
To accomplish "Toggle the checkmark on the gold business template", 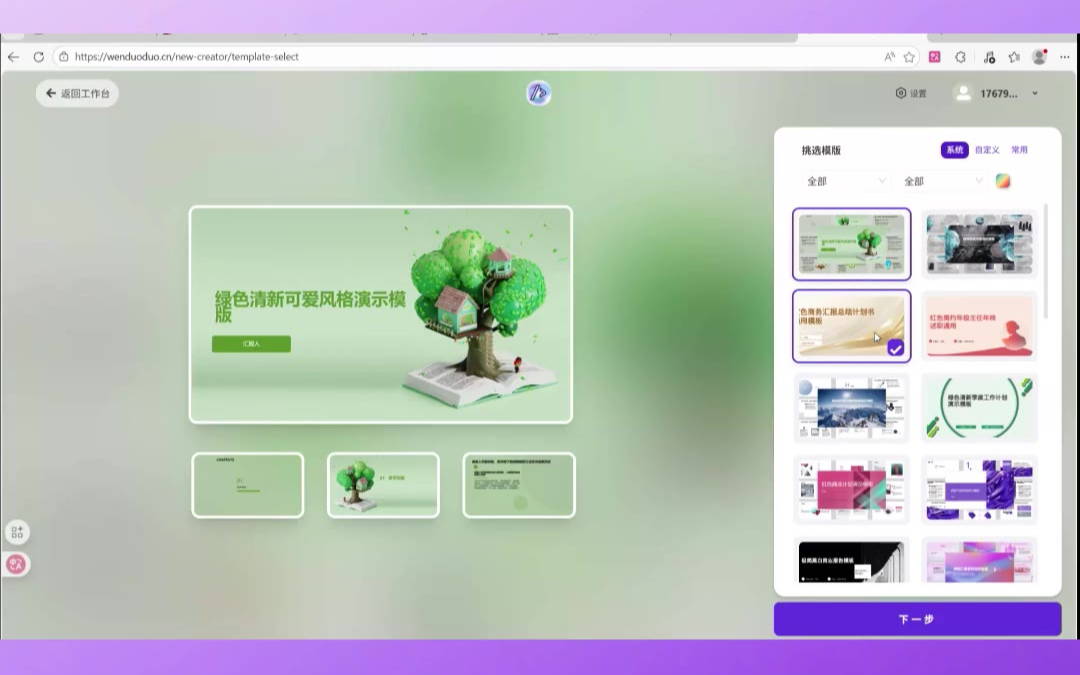I will point(895,348).
